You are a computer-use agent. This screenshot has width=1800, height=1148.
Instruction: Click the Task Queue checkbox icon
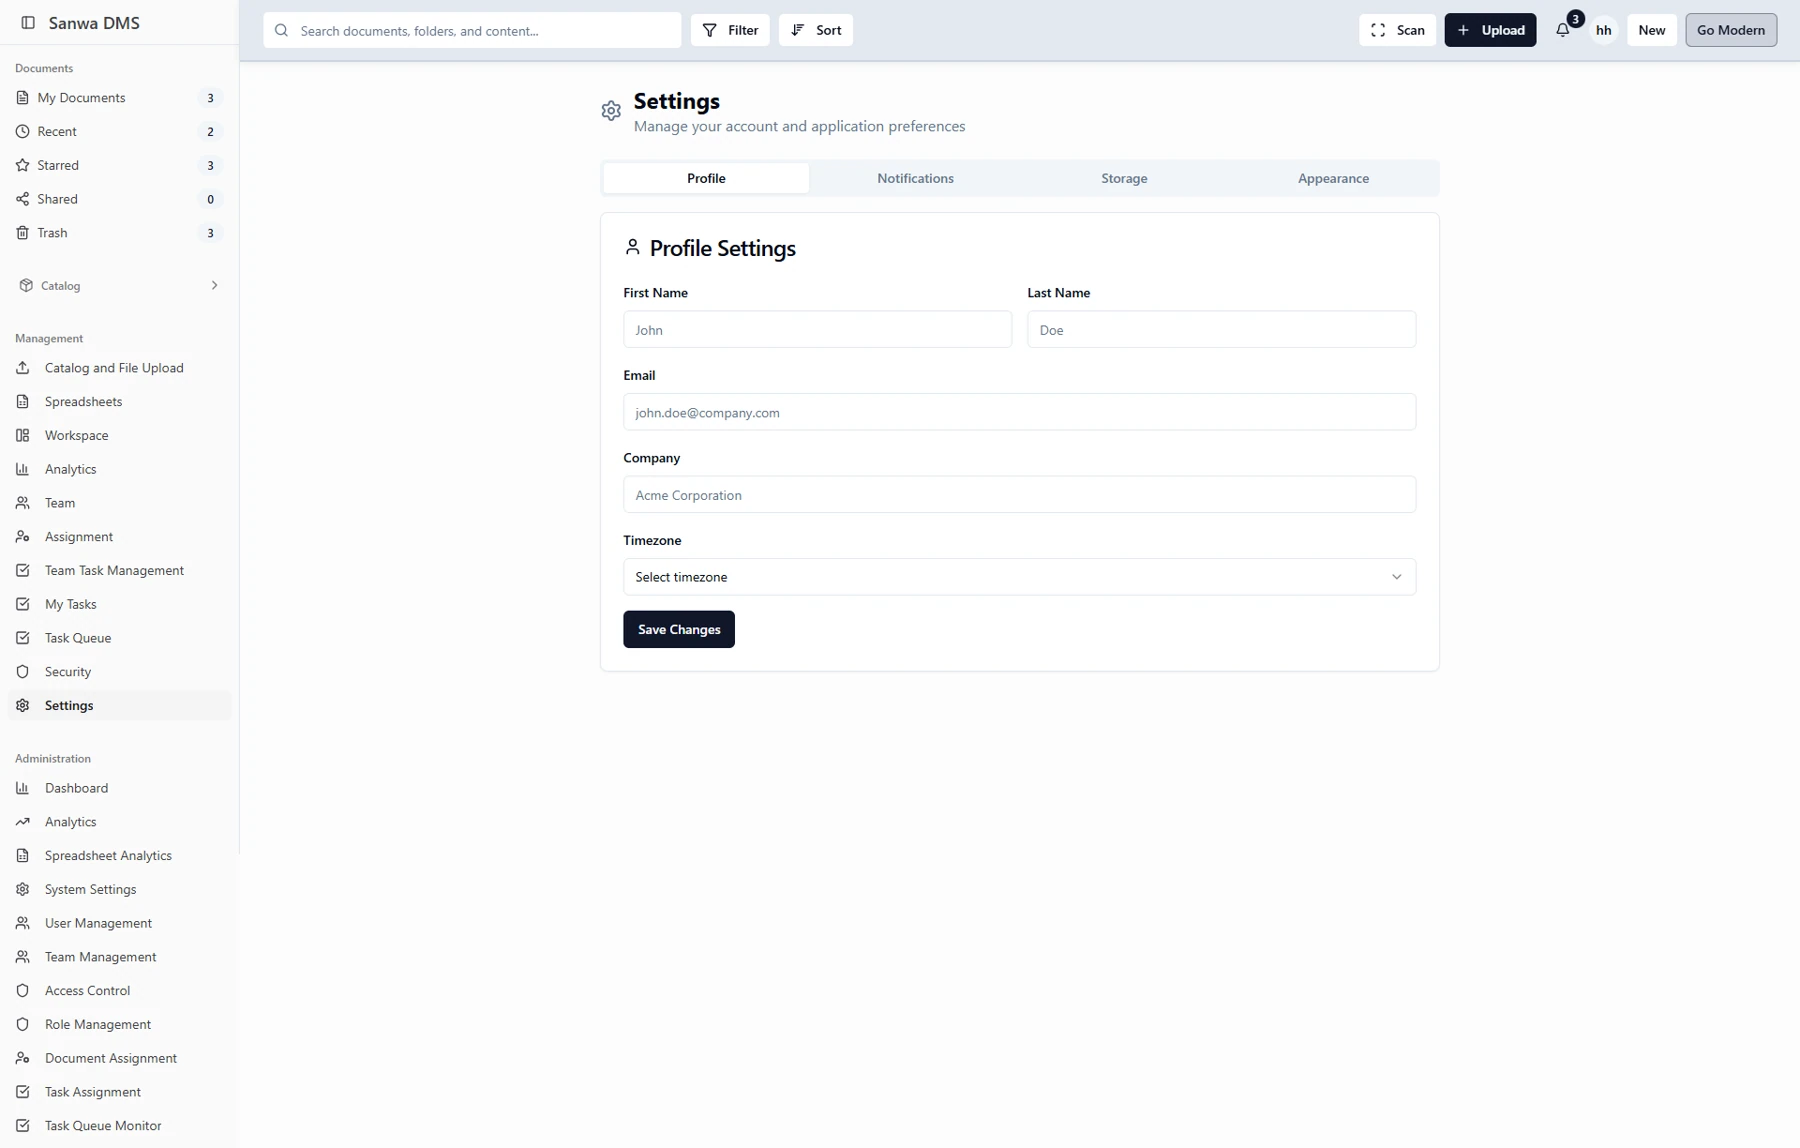pos(22,638)
